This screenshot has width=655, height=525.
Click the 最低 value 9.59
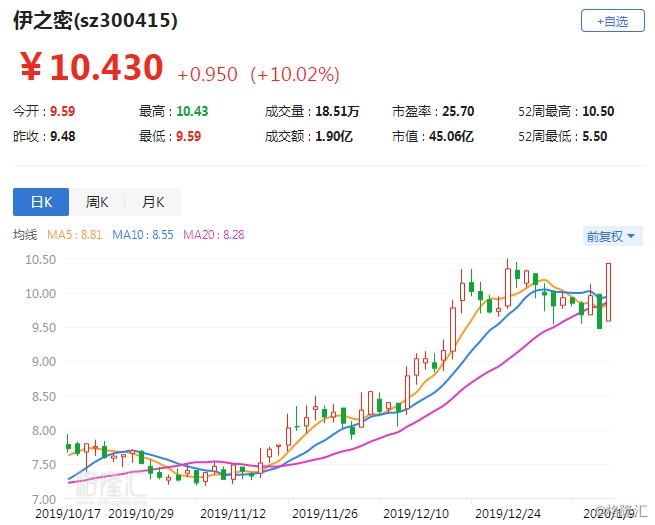coord(188,137)
